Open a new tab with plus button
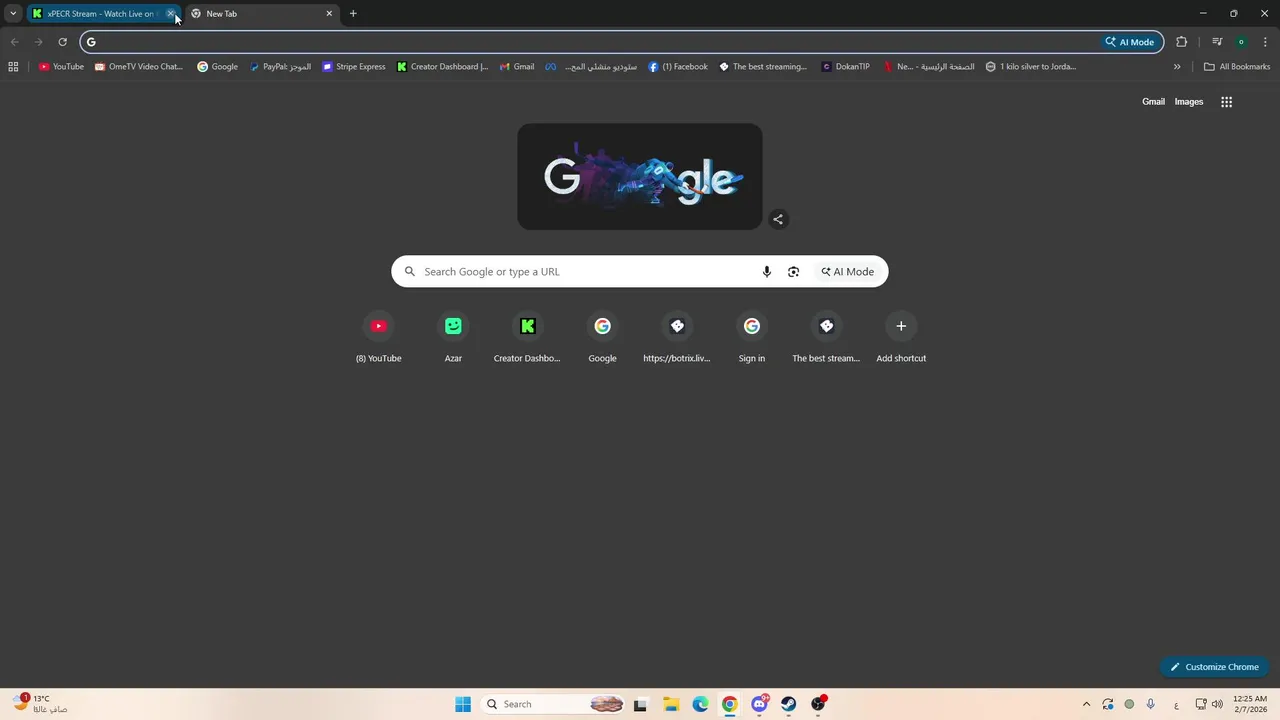Image resolution: width=1280 pixels, height=720 pixels. [353, 14]
